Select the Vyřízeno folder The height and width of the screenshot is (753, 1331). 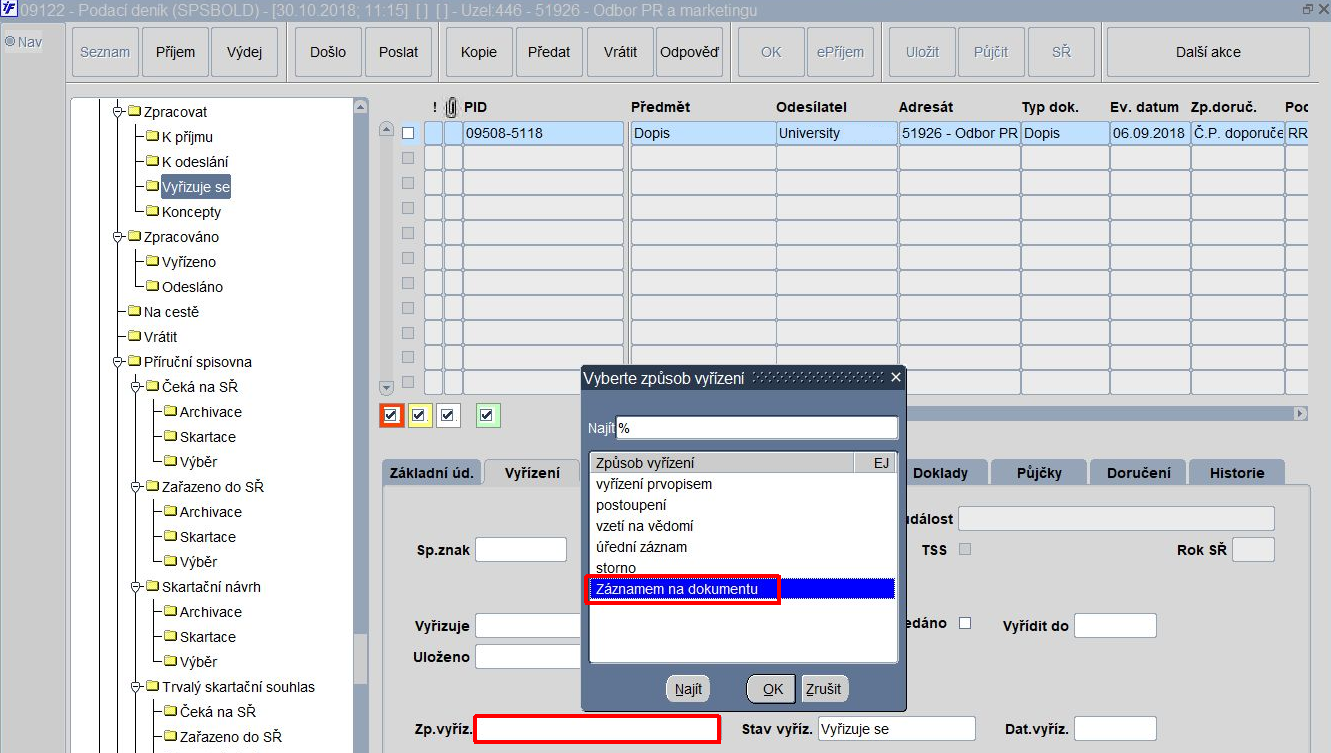(x=188, y=262)
